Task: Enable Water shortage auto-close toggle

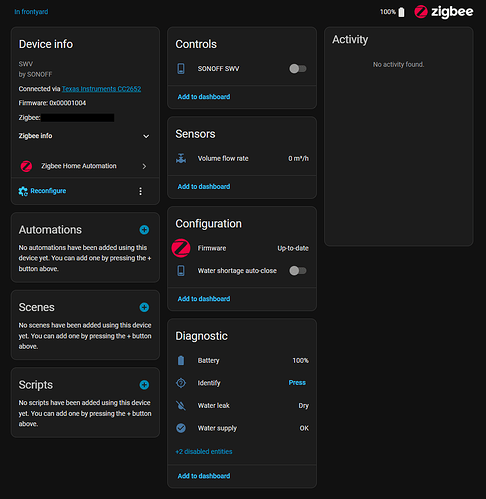Action: [x=298, y=271]
